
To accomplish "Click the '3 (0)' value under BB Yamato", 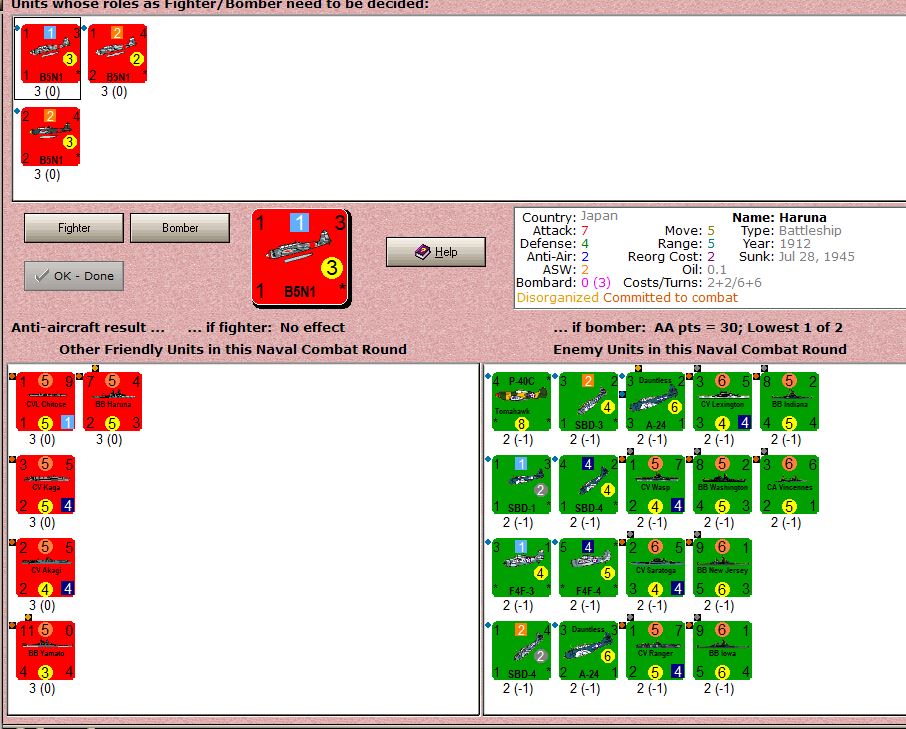I will point(42,689).
